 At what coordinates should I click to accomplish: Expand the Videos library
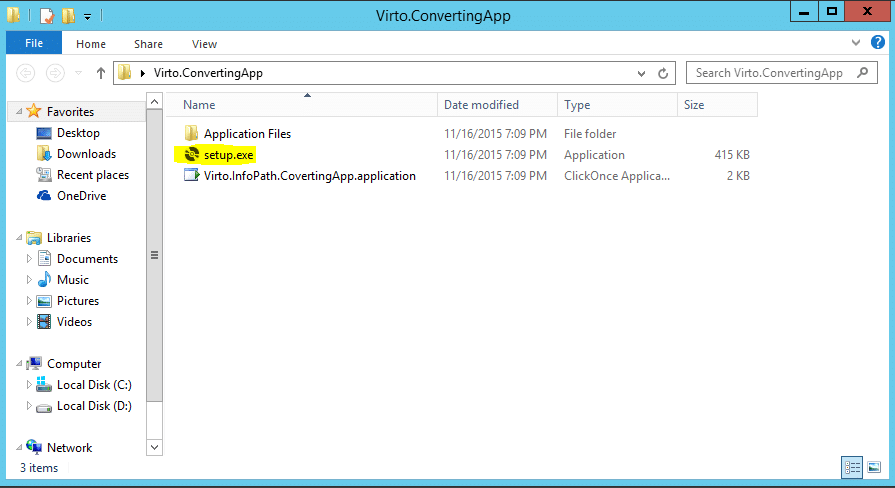pyautogui.click(x=29, y=322)
